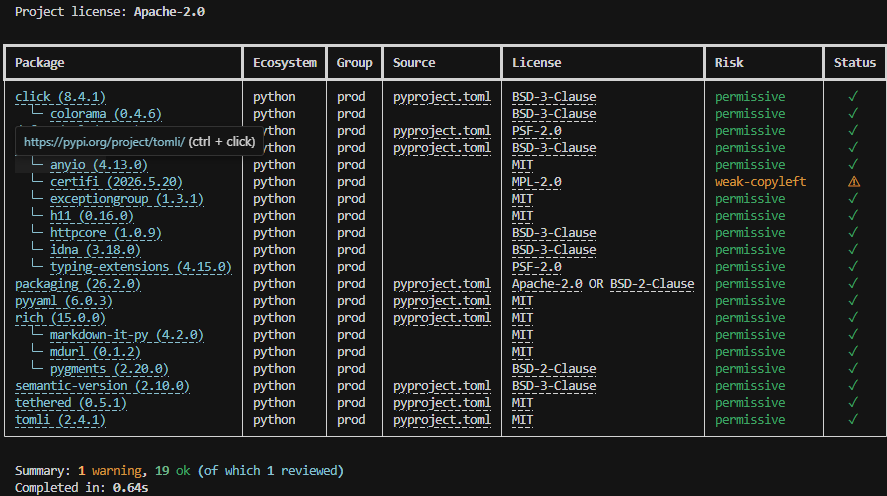Open the h11 (0.16.0) package link

click(x=92, y=215)
